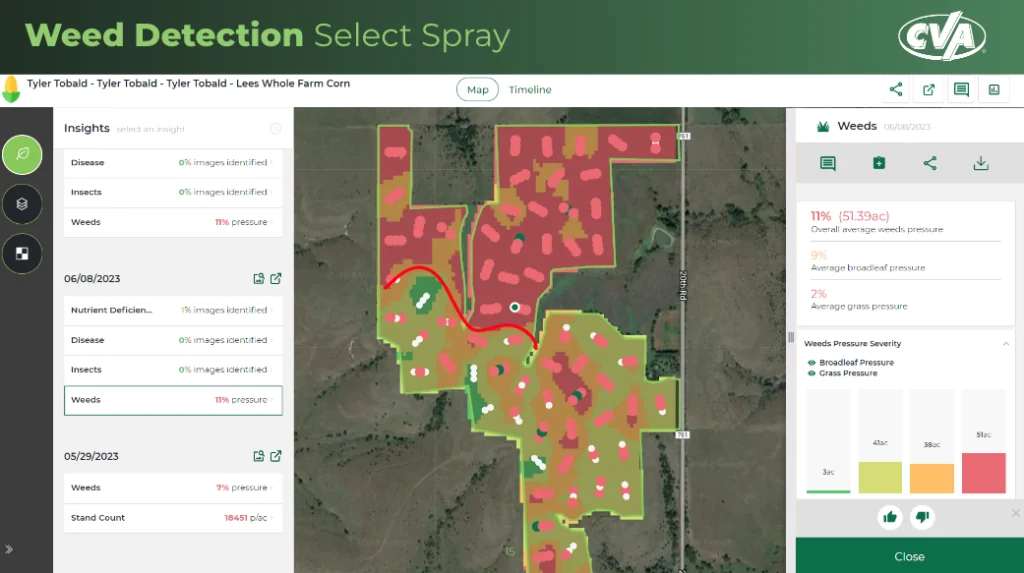1024x573 pixels.
Task: Click 11% (51.39ac) overall weeds pressure
Action: (850, 216)
